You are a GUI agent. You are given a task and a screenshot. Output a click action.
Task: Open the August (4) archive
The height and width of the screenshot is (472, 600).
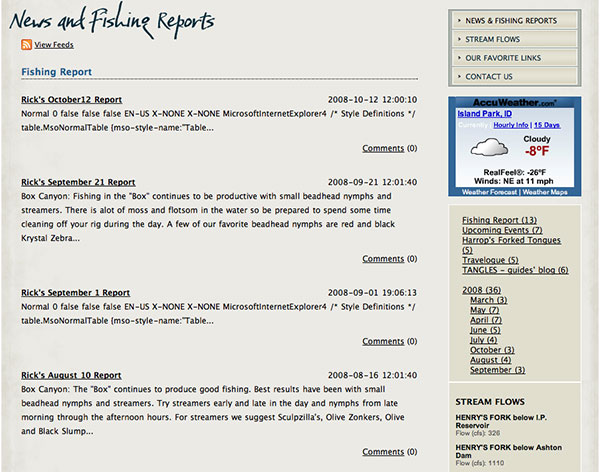click(x=491, y=360)
